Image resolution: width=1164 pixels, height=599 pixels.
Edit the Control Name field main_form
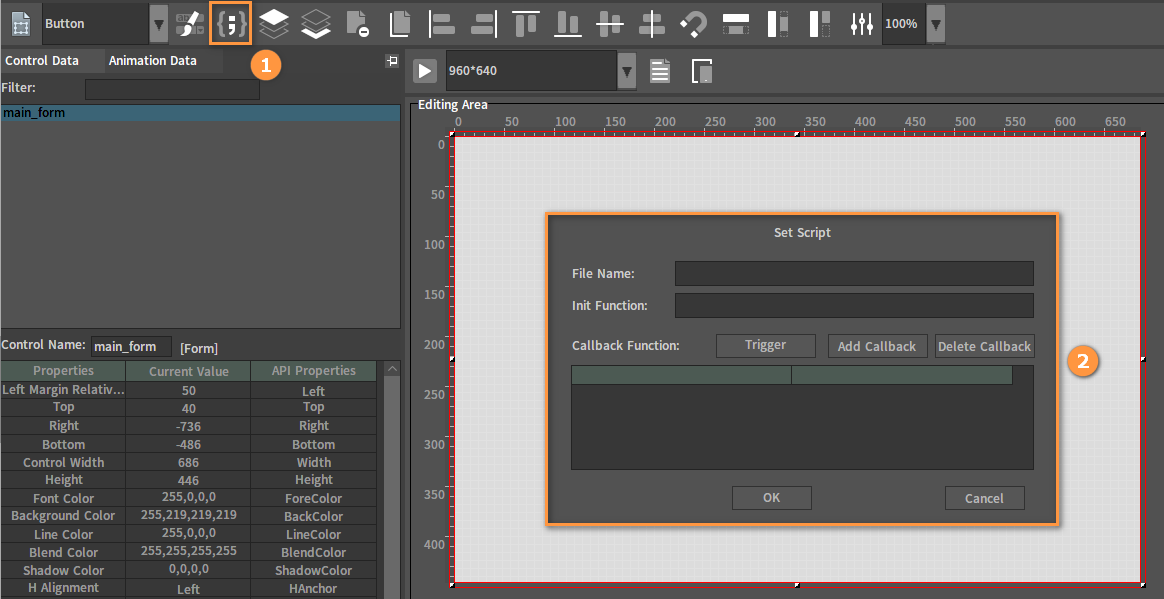131,347
